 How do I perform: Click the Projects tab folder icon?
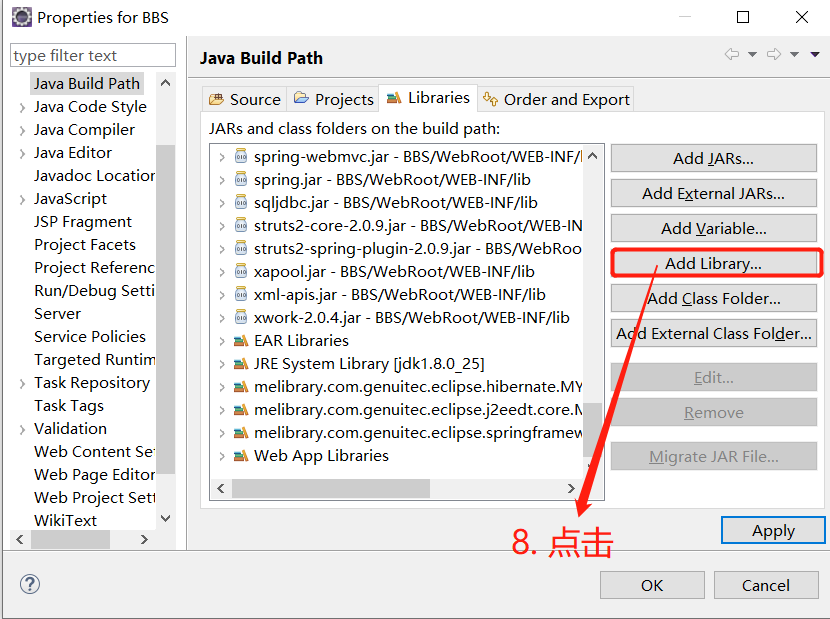coord(301,98)
